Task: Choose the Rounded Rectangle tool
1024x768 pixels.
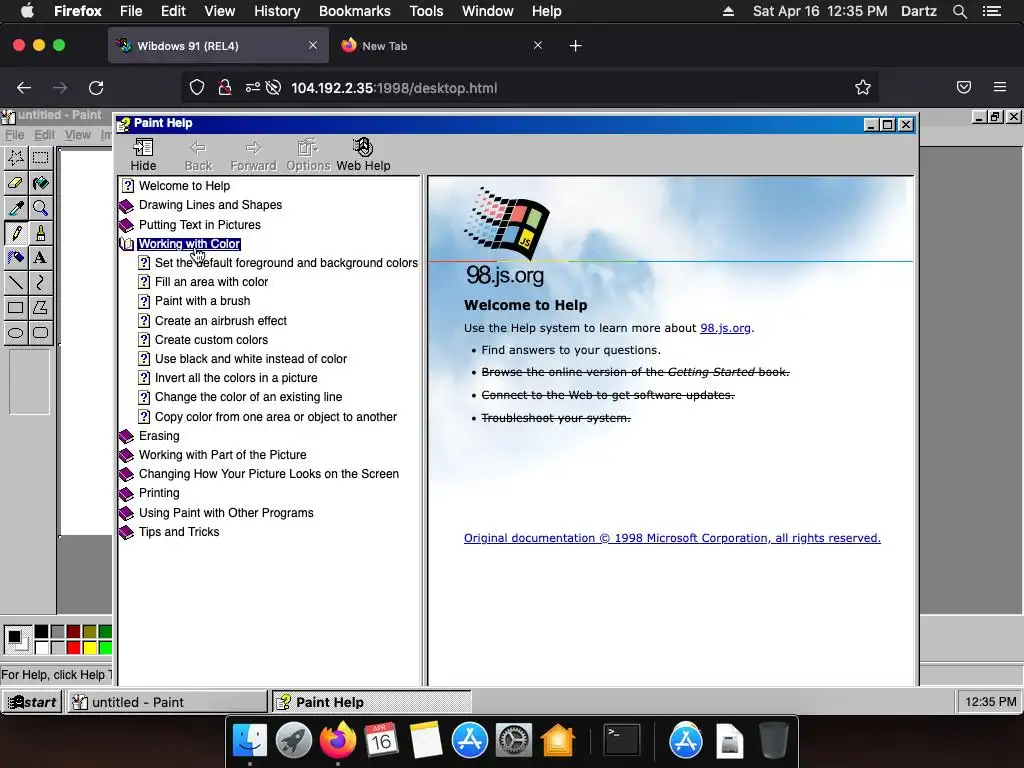Action: [40, 332]
